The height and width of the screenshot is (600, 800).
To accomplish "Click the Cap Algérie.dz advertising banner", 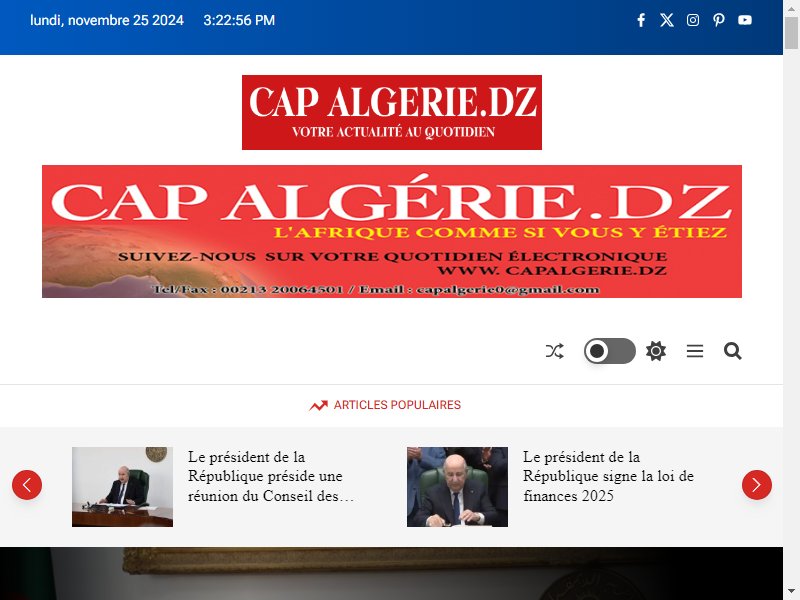I will pyautogui.click(x=392, y=231).
